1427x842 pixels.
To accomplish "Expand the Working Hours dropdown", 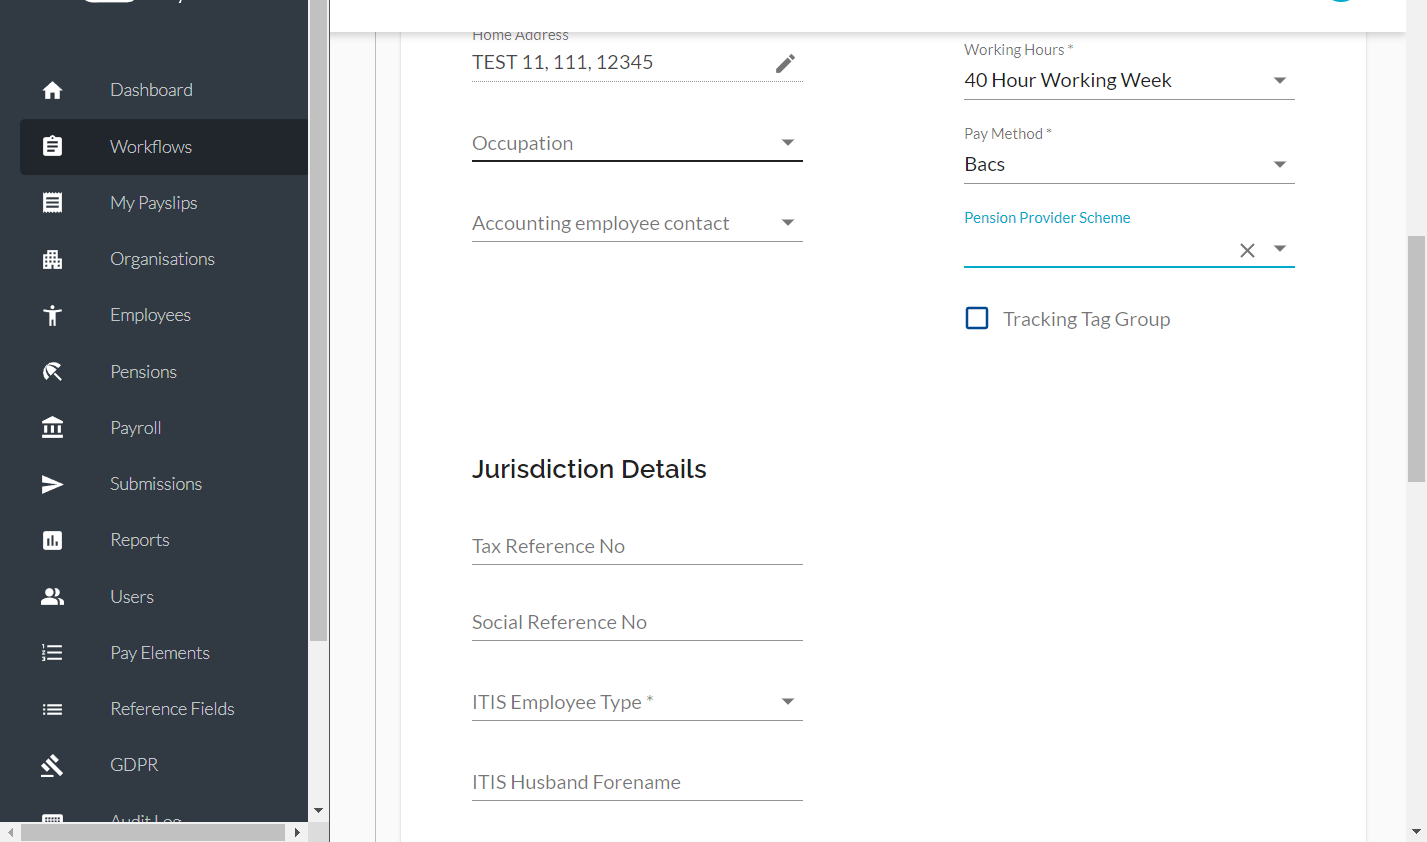I will click(1129, 80).
